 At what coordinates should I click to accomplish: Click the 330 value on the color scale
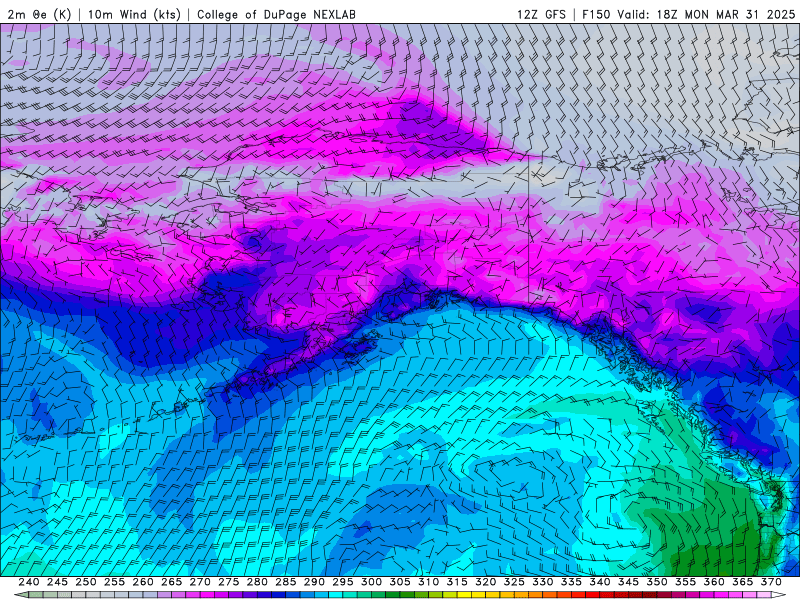tap(543, 582)
